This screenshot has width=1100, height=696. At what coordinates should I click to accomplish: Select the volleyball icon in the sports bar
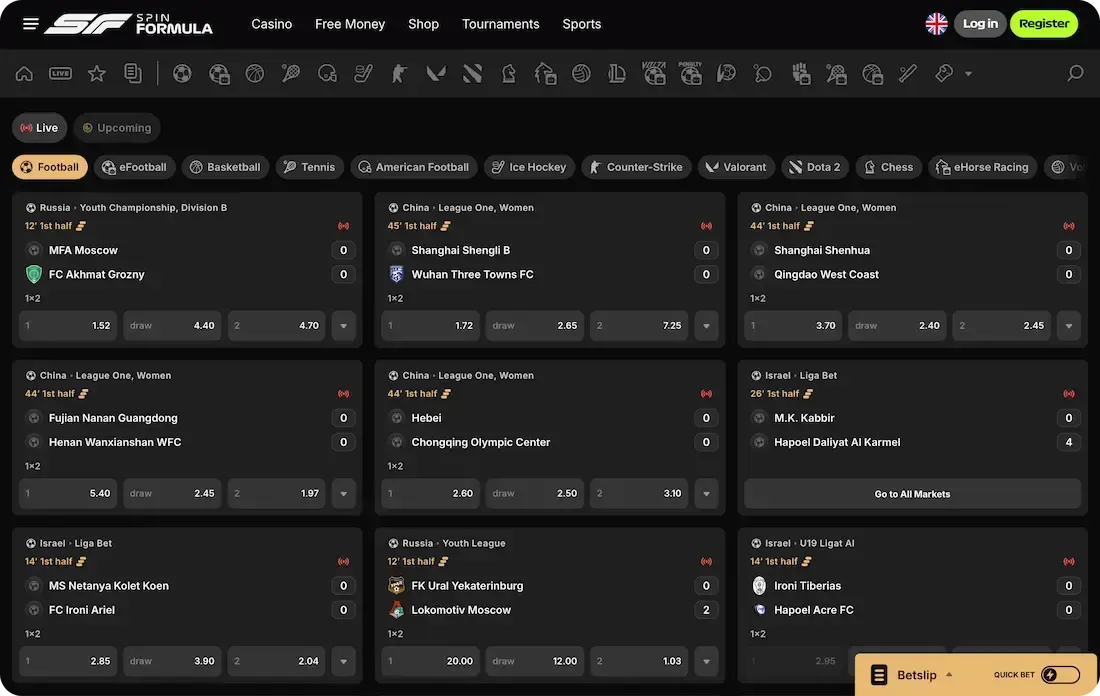(581, 73)
